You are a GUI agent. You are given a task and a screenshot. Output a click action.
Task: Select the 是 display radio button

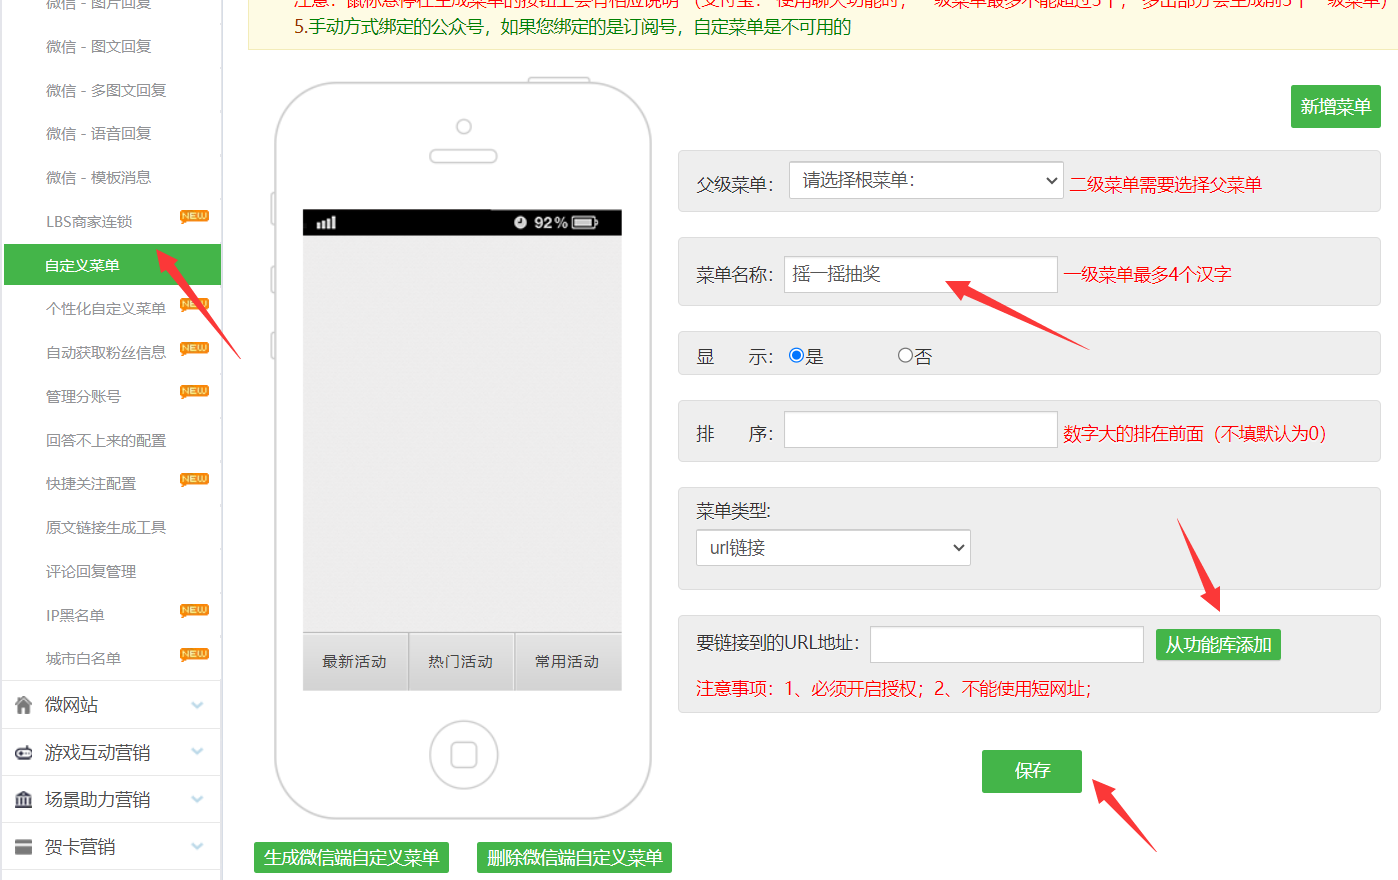point(797,356)
